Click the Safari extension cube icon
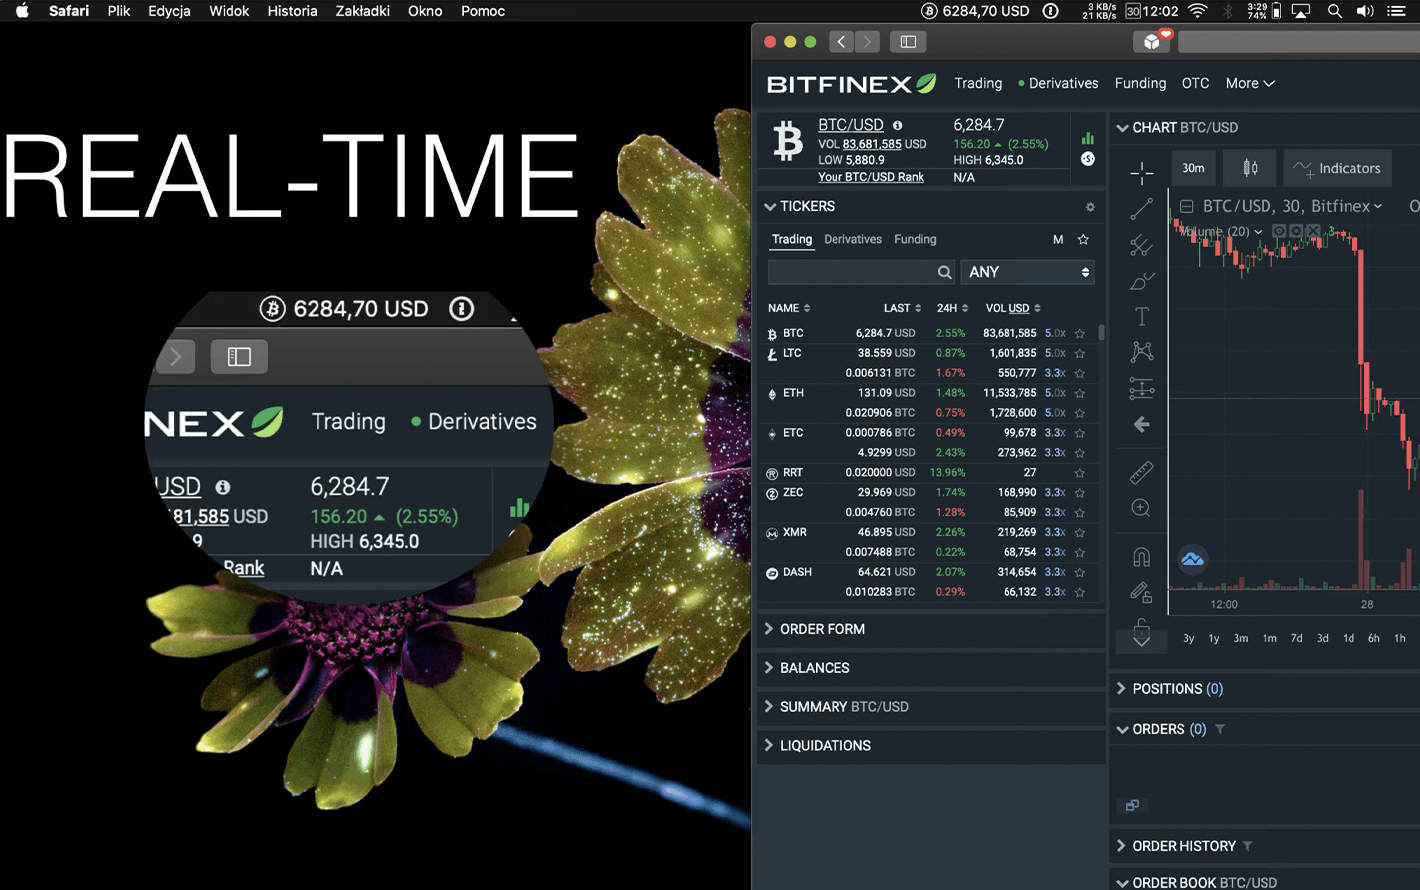Viewport: 1420px width, 890px height. (x=1152, y=41)
